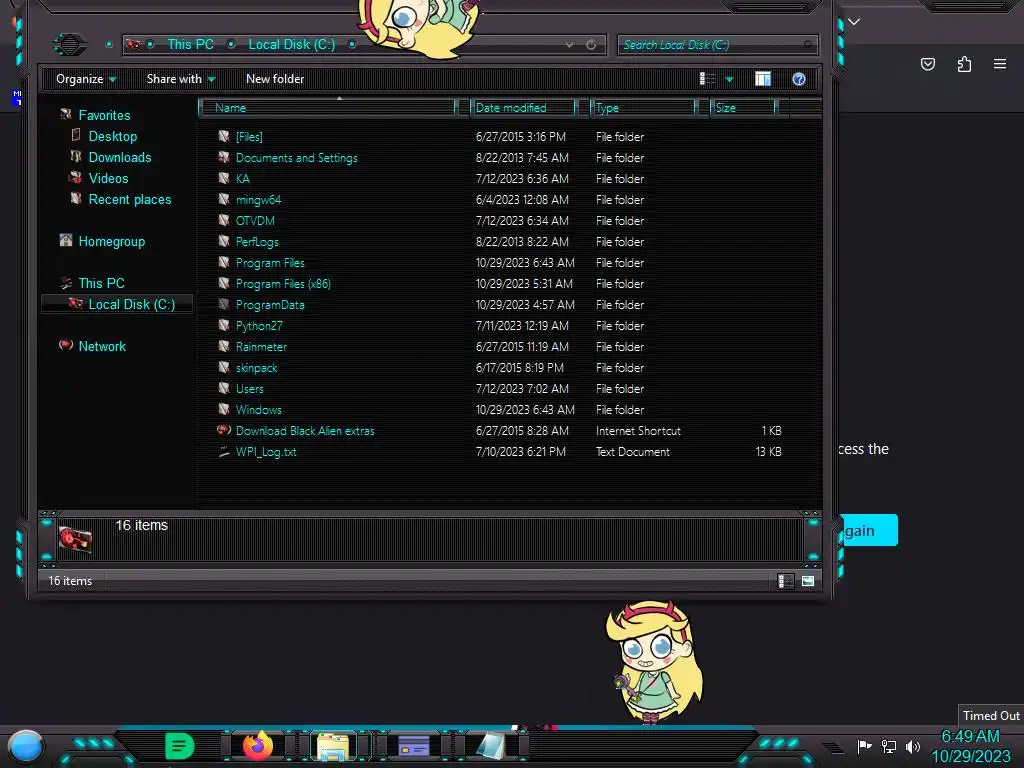Click the Program Files (x86) folder icon
This screenshot has width=1024, height=768.
click(224, 283)
